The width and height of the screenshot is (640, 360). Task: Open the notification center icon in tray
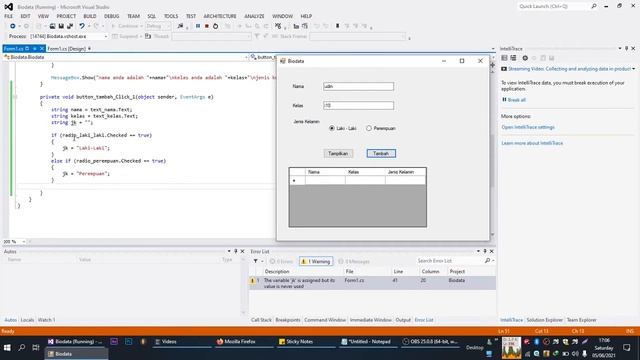(627, 348)
